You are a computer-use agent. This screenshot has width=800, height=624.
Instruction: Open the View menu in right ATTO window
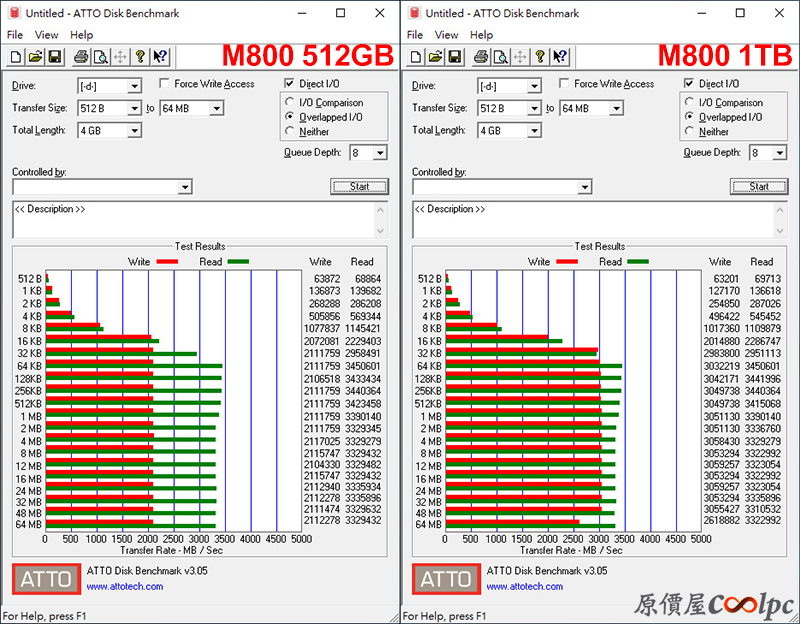tap(446, 35)
